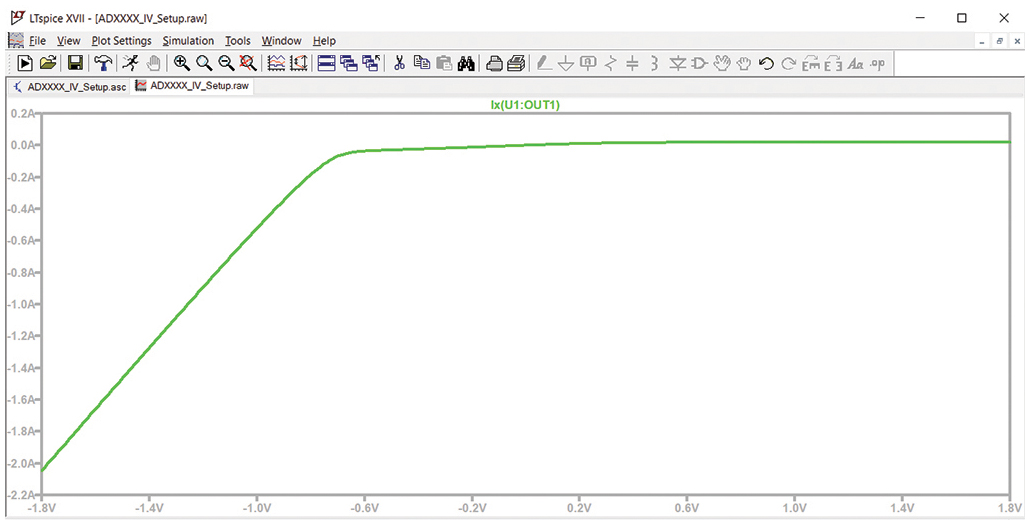Click the 1.8V horizontal axis label

(1010, 508)
